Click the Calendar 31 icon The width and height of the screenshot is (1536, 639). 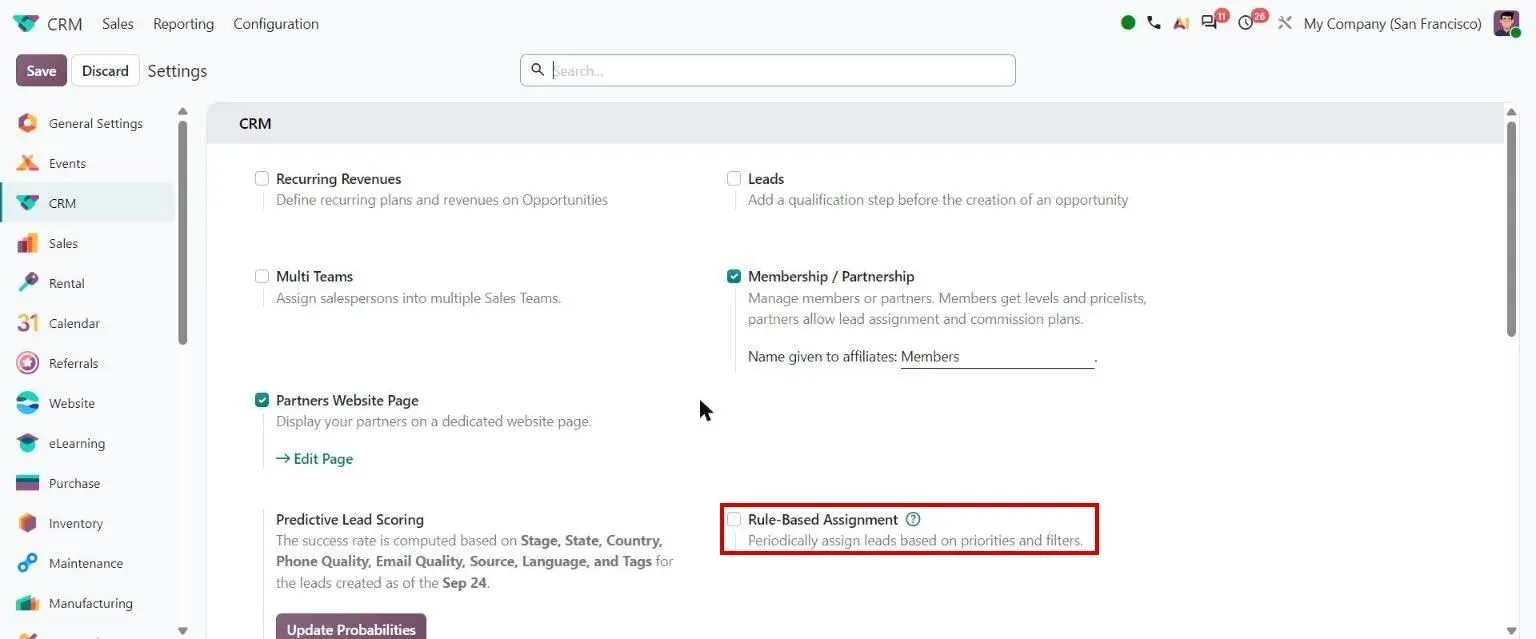[28, 323]
